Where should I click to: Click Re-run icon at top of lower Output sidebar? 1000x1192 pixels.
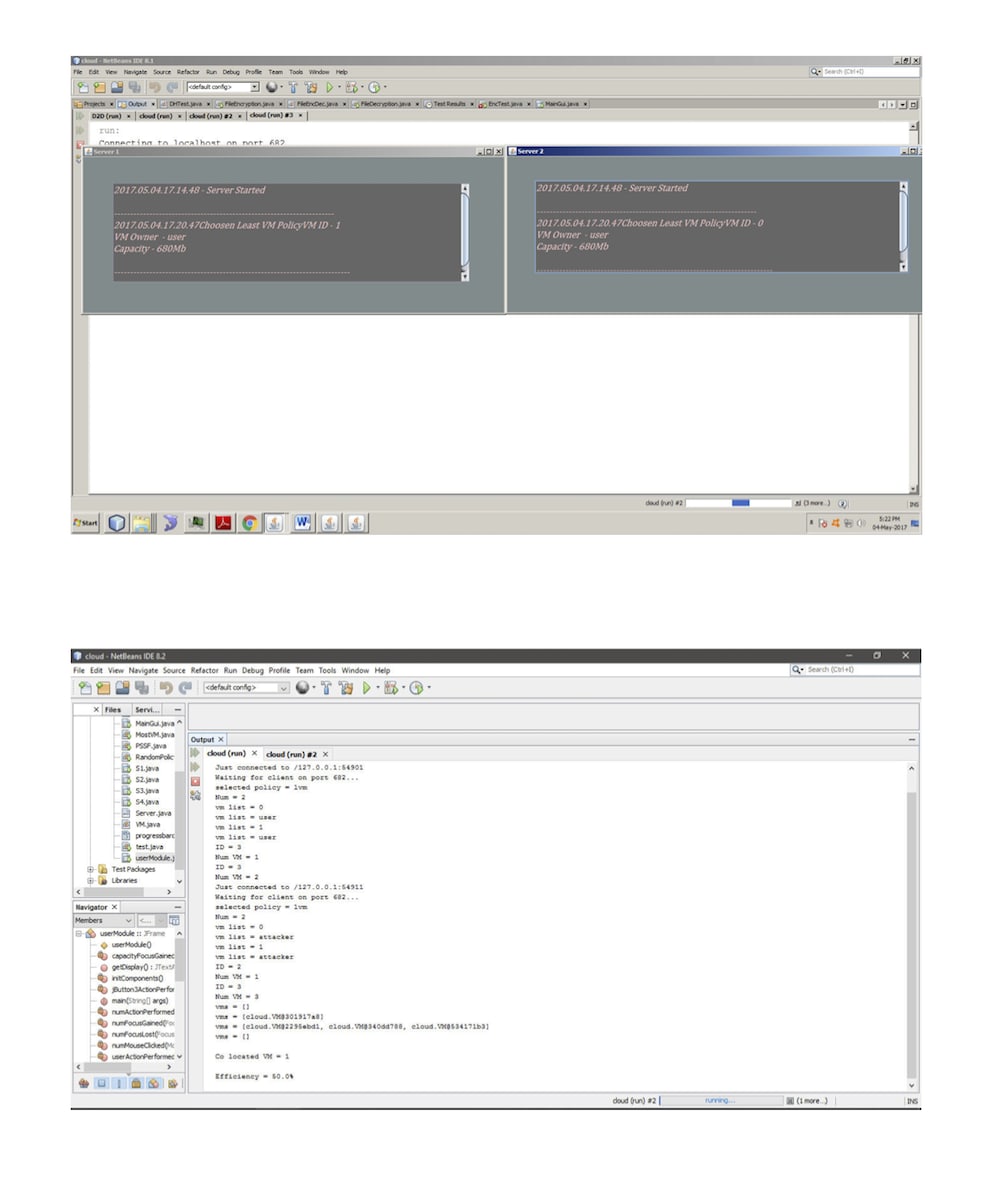tap(195, 753)
